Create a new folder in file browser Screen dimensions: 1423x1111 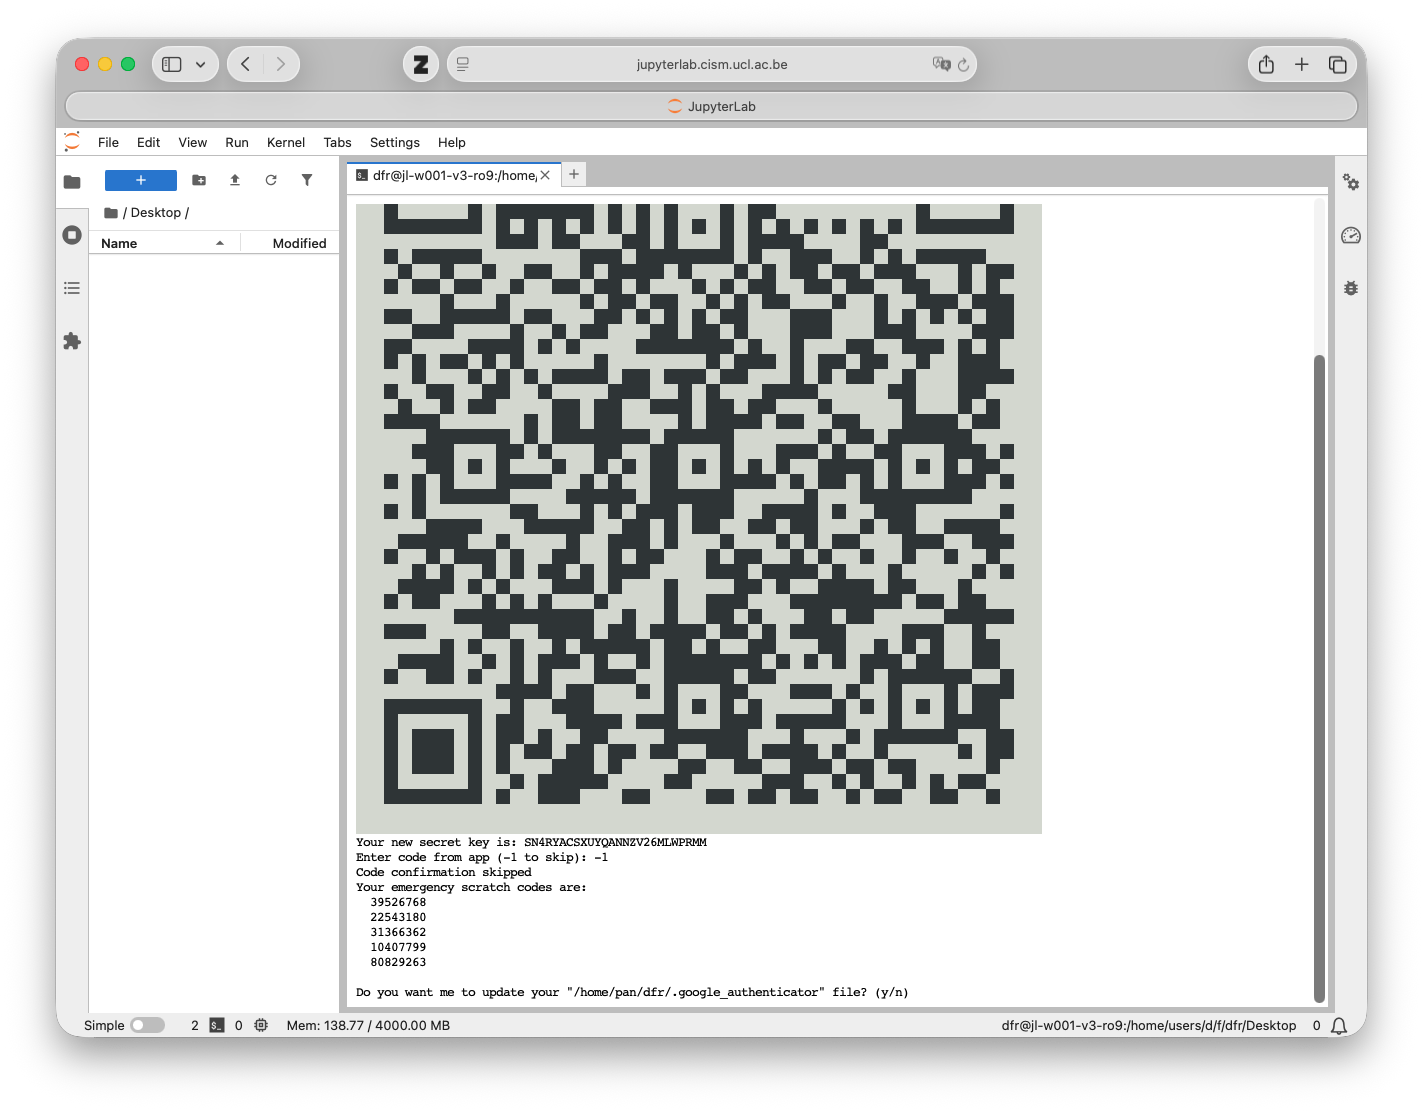click(199, 180)
